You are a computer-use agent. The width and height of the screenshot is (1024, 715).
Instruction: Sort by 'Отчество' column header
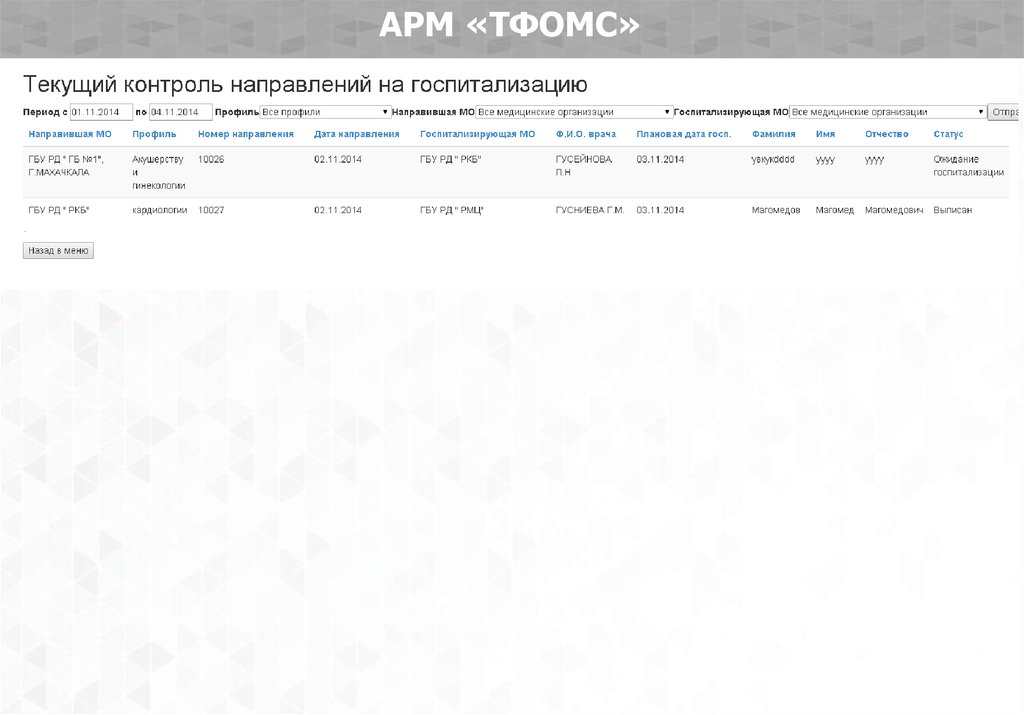(x=886, y=134)
